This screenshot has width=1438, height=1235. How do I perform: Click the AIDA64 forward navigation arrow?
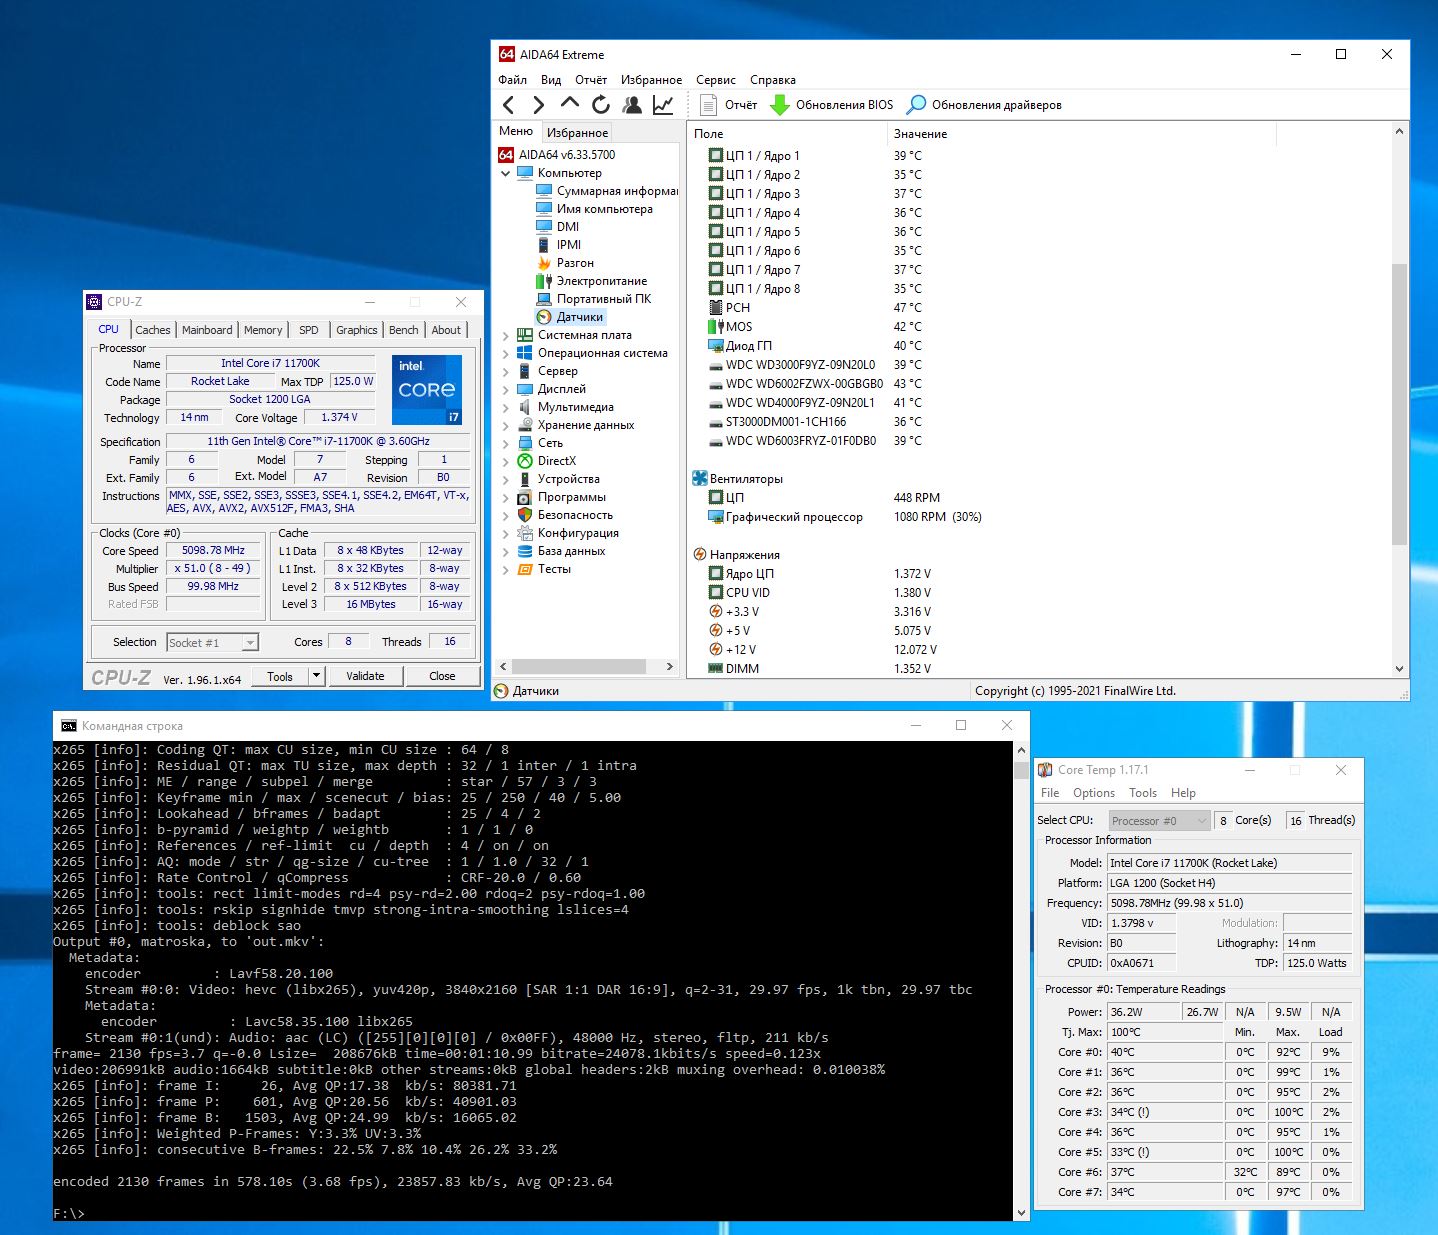pyautogui.click(x=538, y=105)
